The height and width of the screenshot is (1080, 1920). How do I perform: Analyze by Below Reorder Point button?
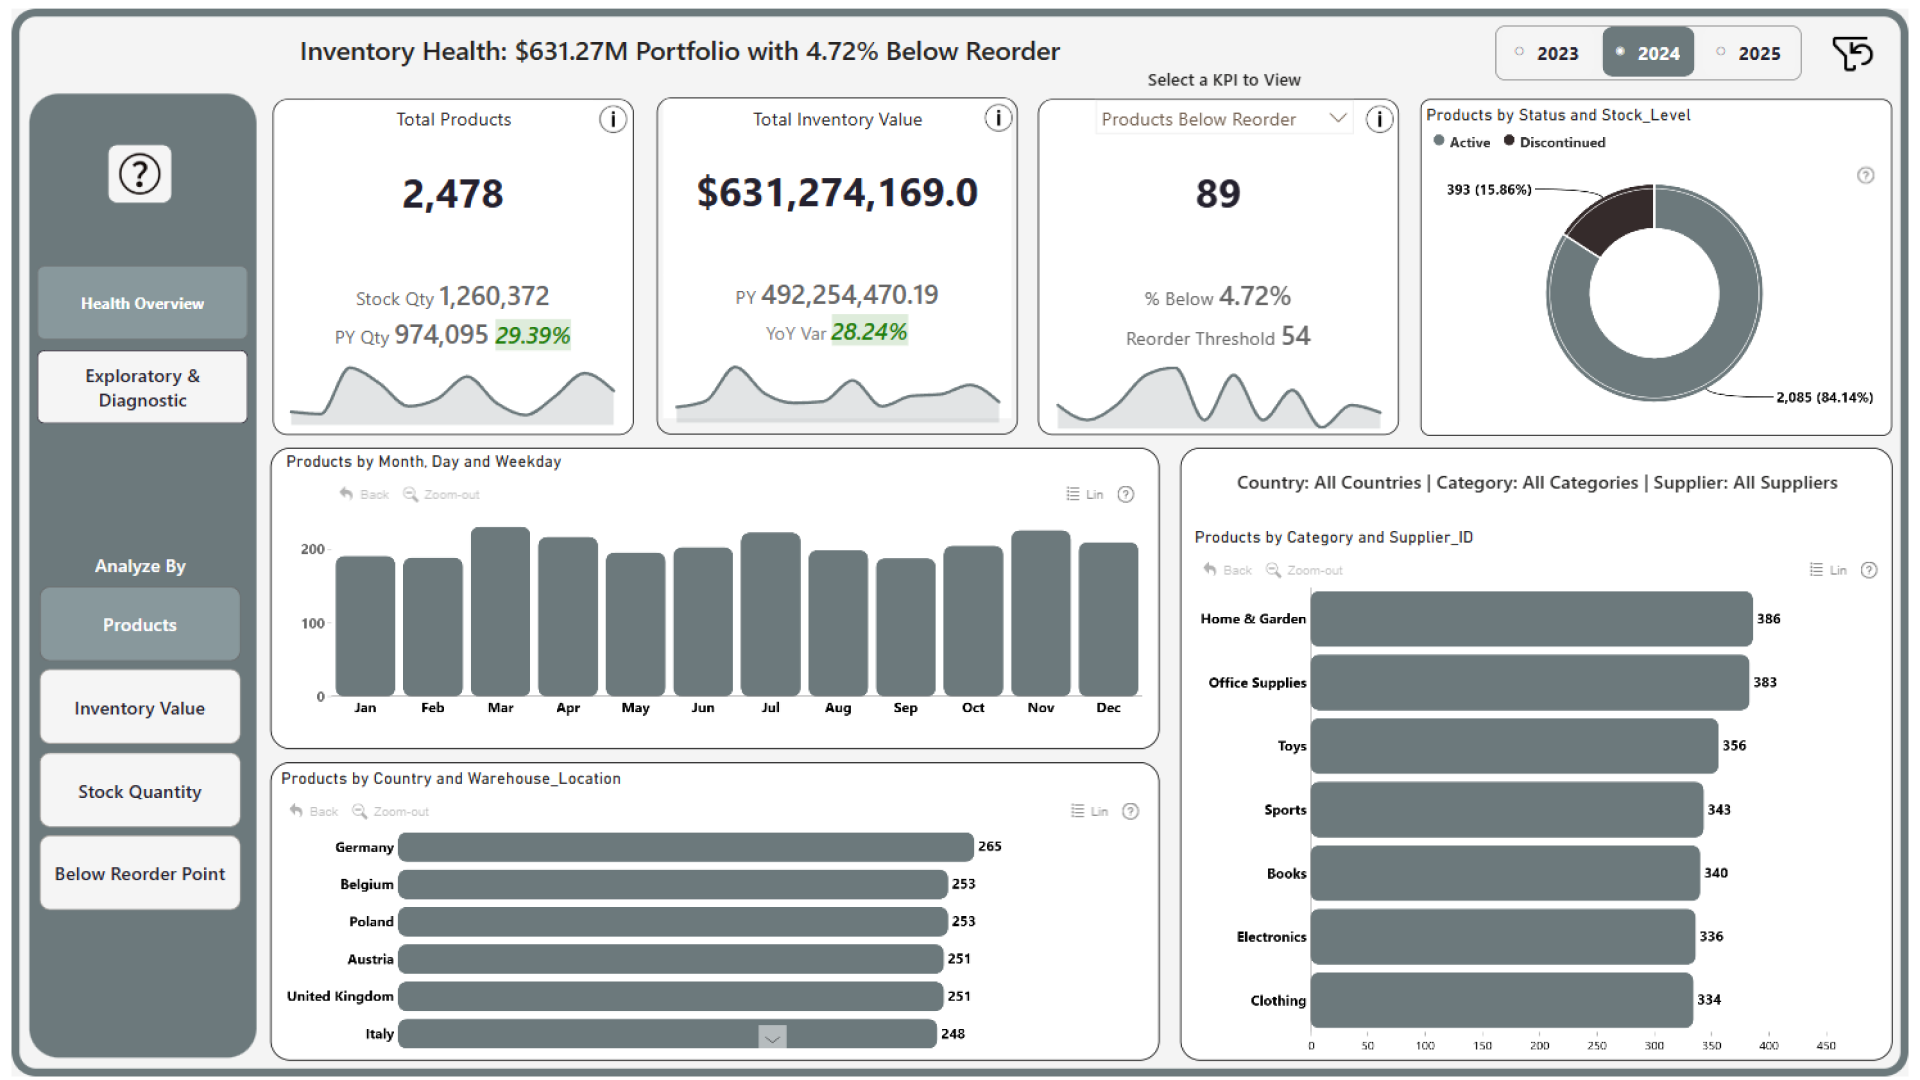140,874
